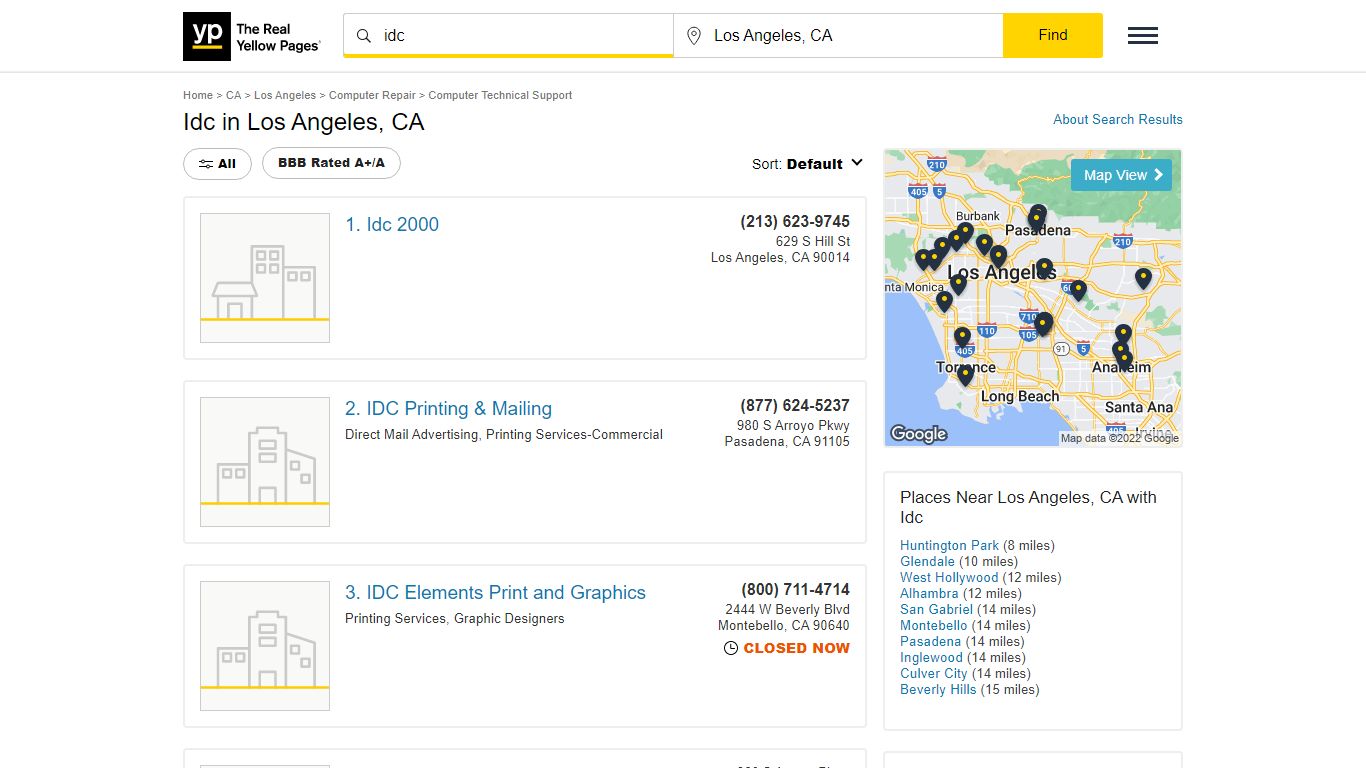Click phone number (800) 711-4714

[x=795, y=590]
